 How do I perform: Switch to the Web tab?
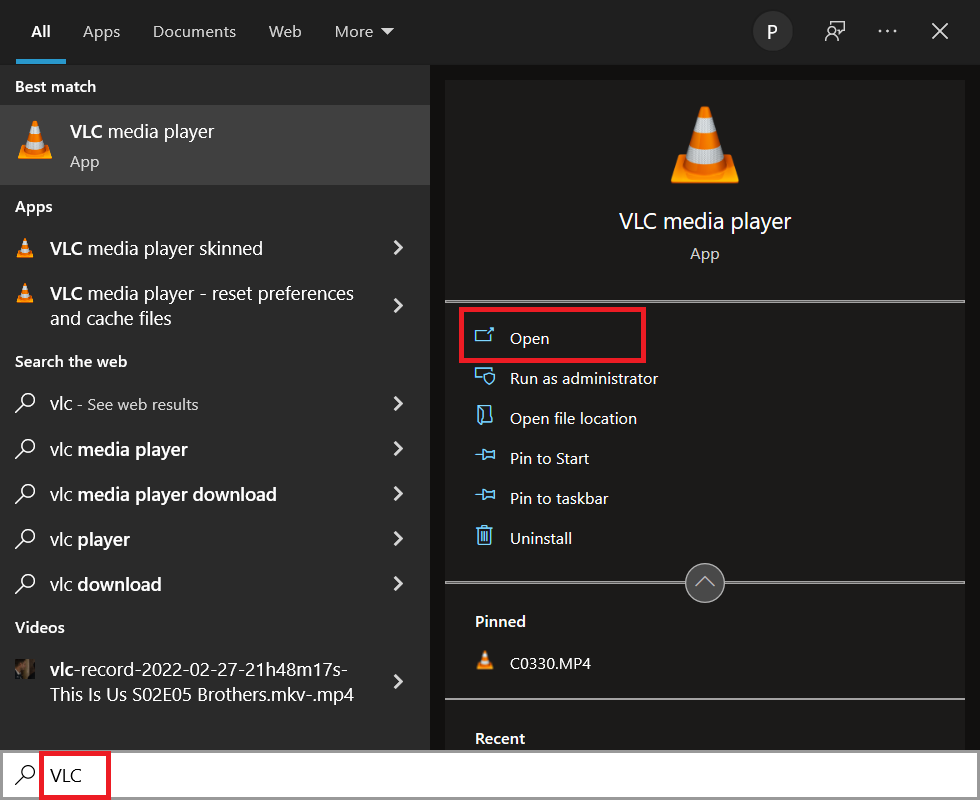pyautogui.click(x=285, y=31)
